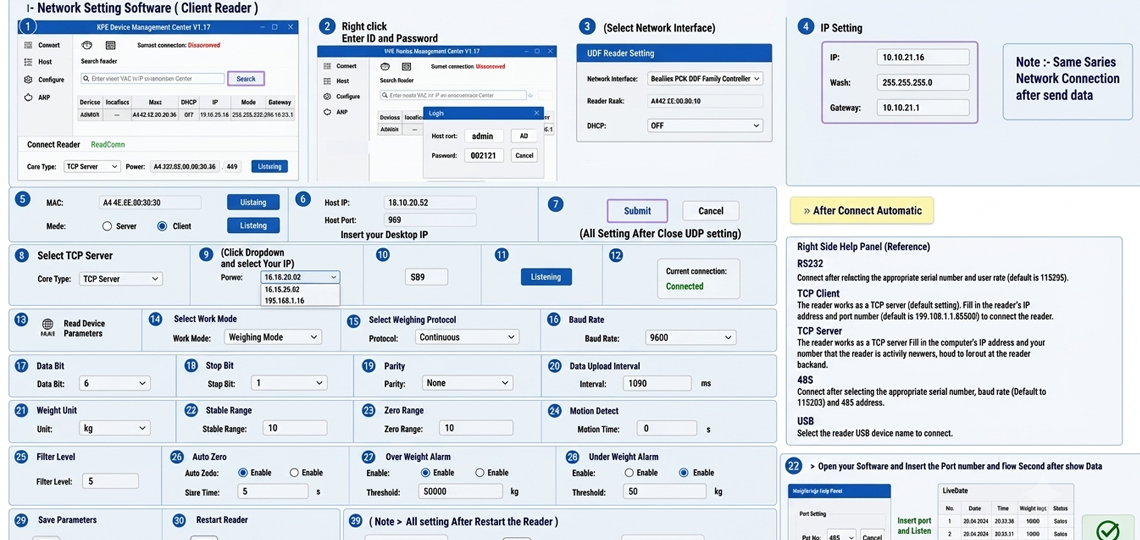Click Cancel next to the Submit button

click(x=711, y=211)
